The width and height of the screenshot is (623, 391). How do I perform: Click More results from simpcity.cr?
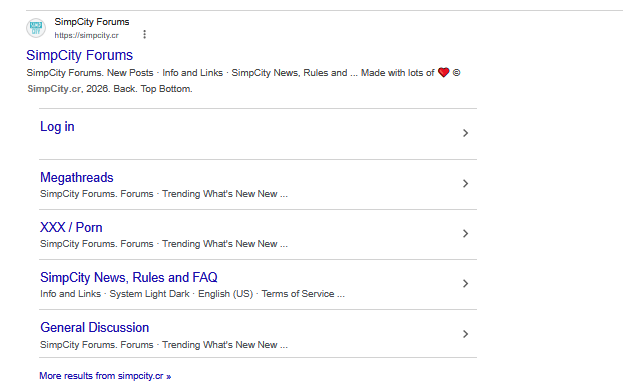click(x=105, y=376)
